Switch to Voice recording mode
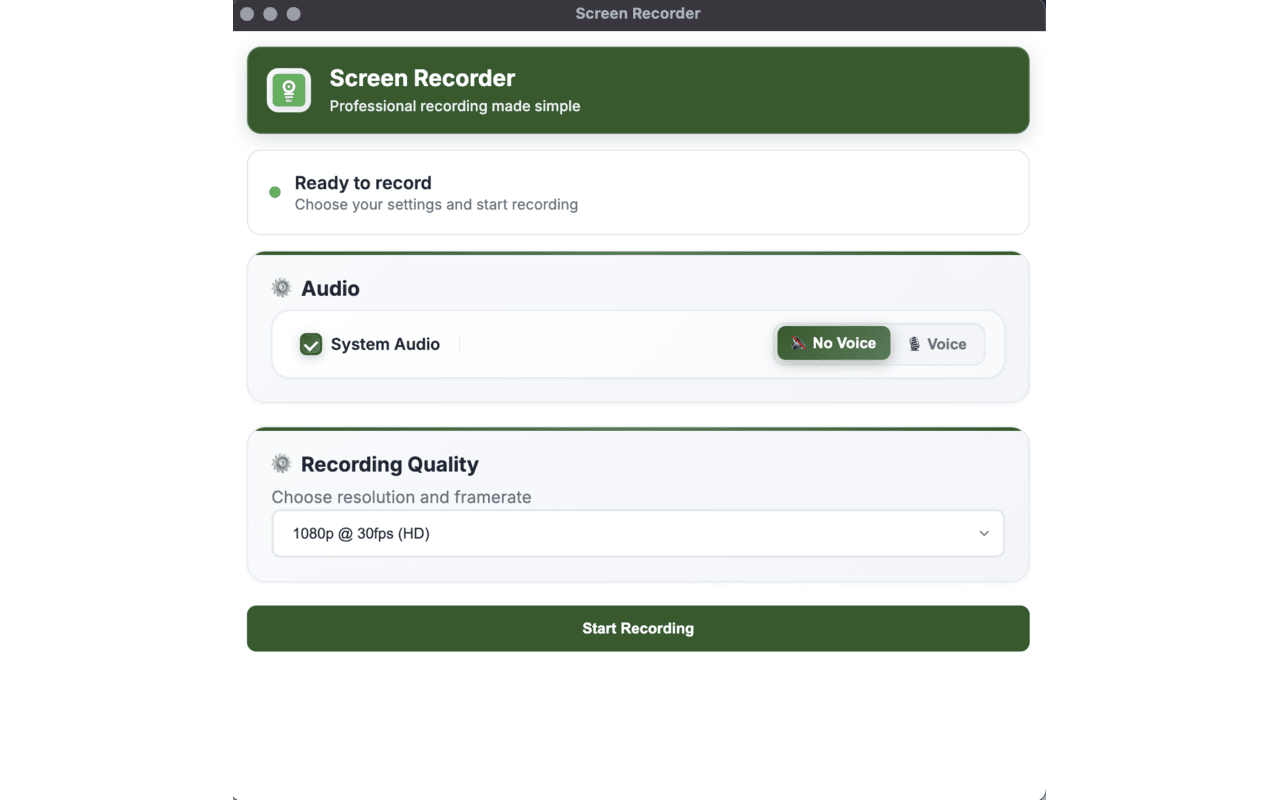This screenshot has width=1280, height=800. pos(938,343)
